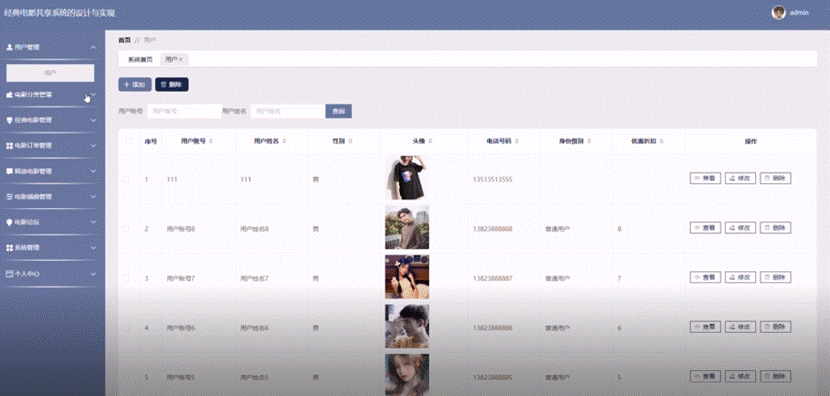View 用户账号8 with 查看 eye button

click(705, 228)
